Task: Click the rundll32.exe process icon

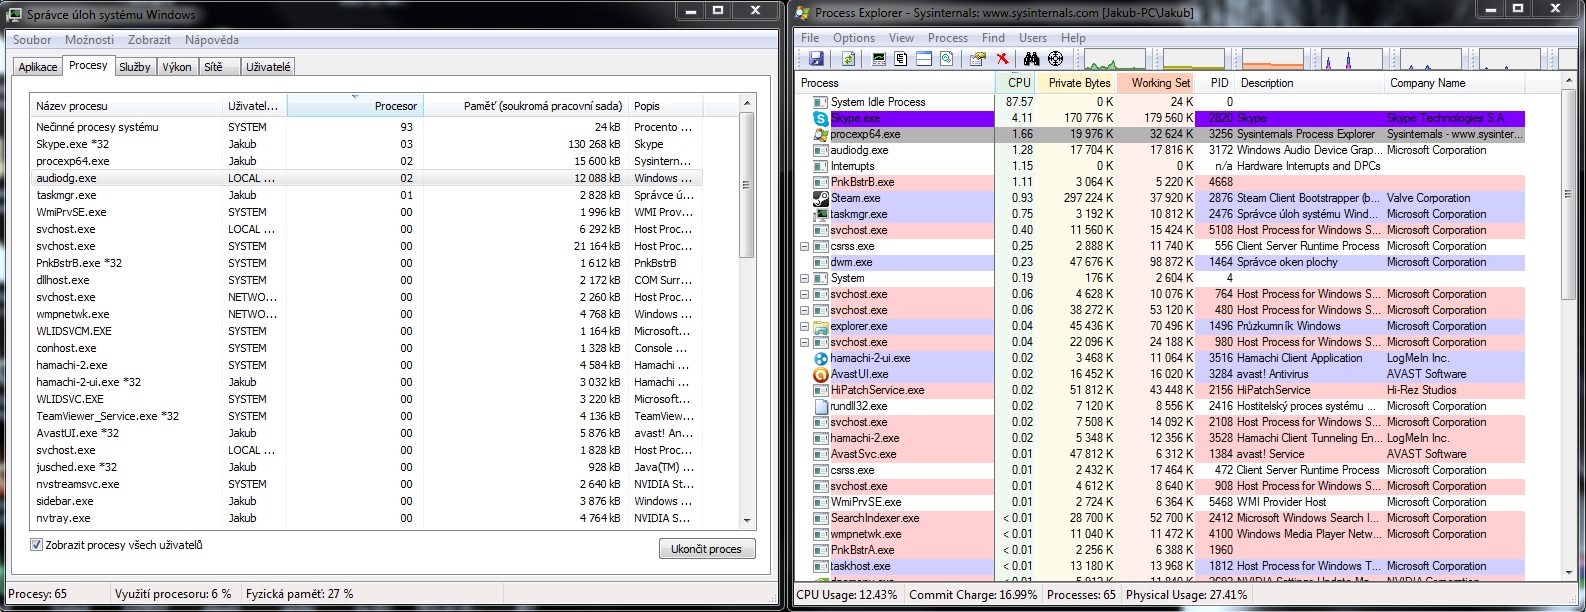Action: coord(821,406)
